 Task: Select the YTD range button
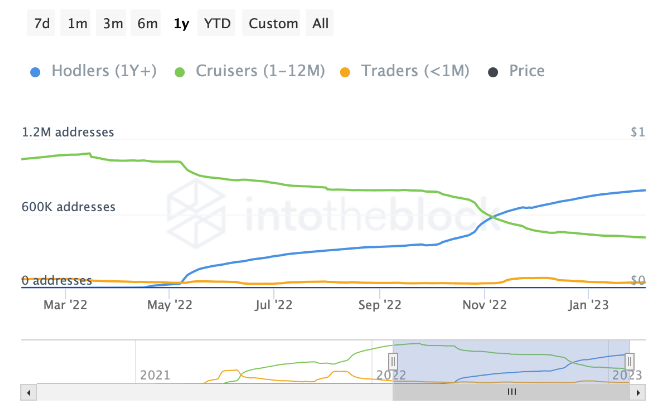click(216, 23)
